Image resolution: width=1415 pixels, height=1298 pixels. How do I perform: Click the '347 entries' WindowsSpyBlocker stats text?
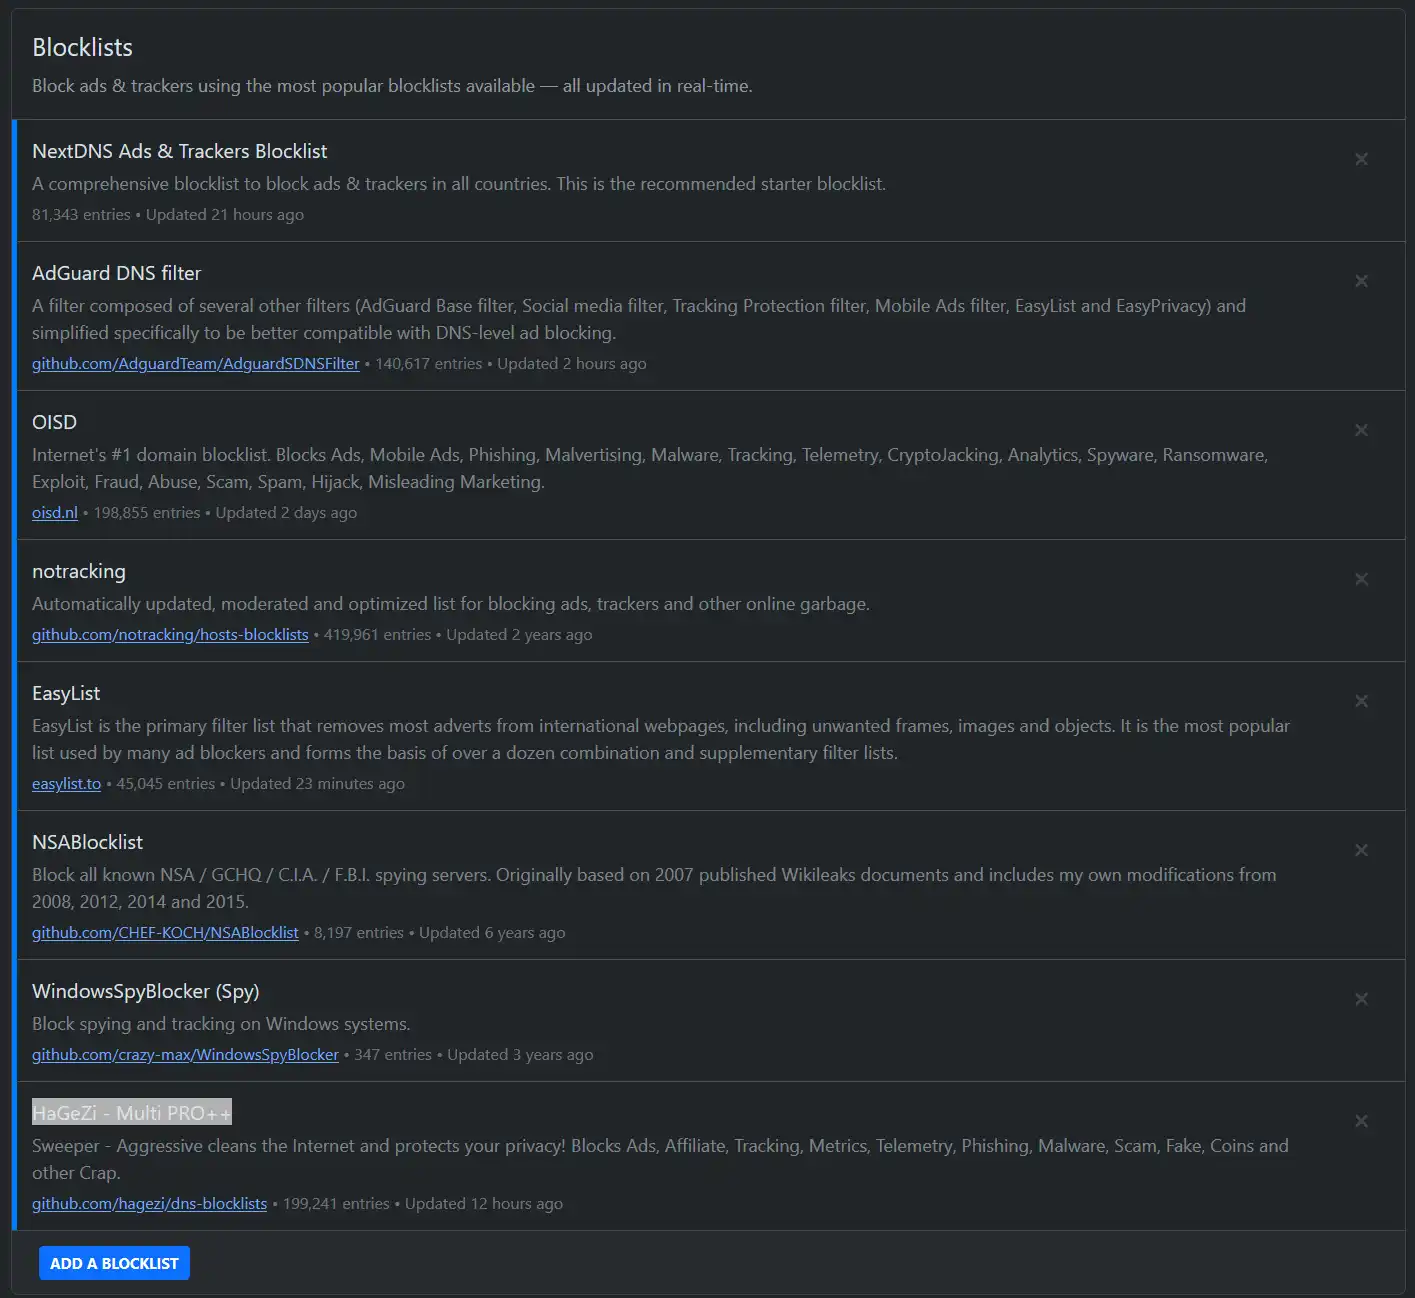[393, 1055]
